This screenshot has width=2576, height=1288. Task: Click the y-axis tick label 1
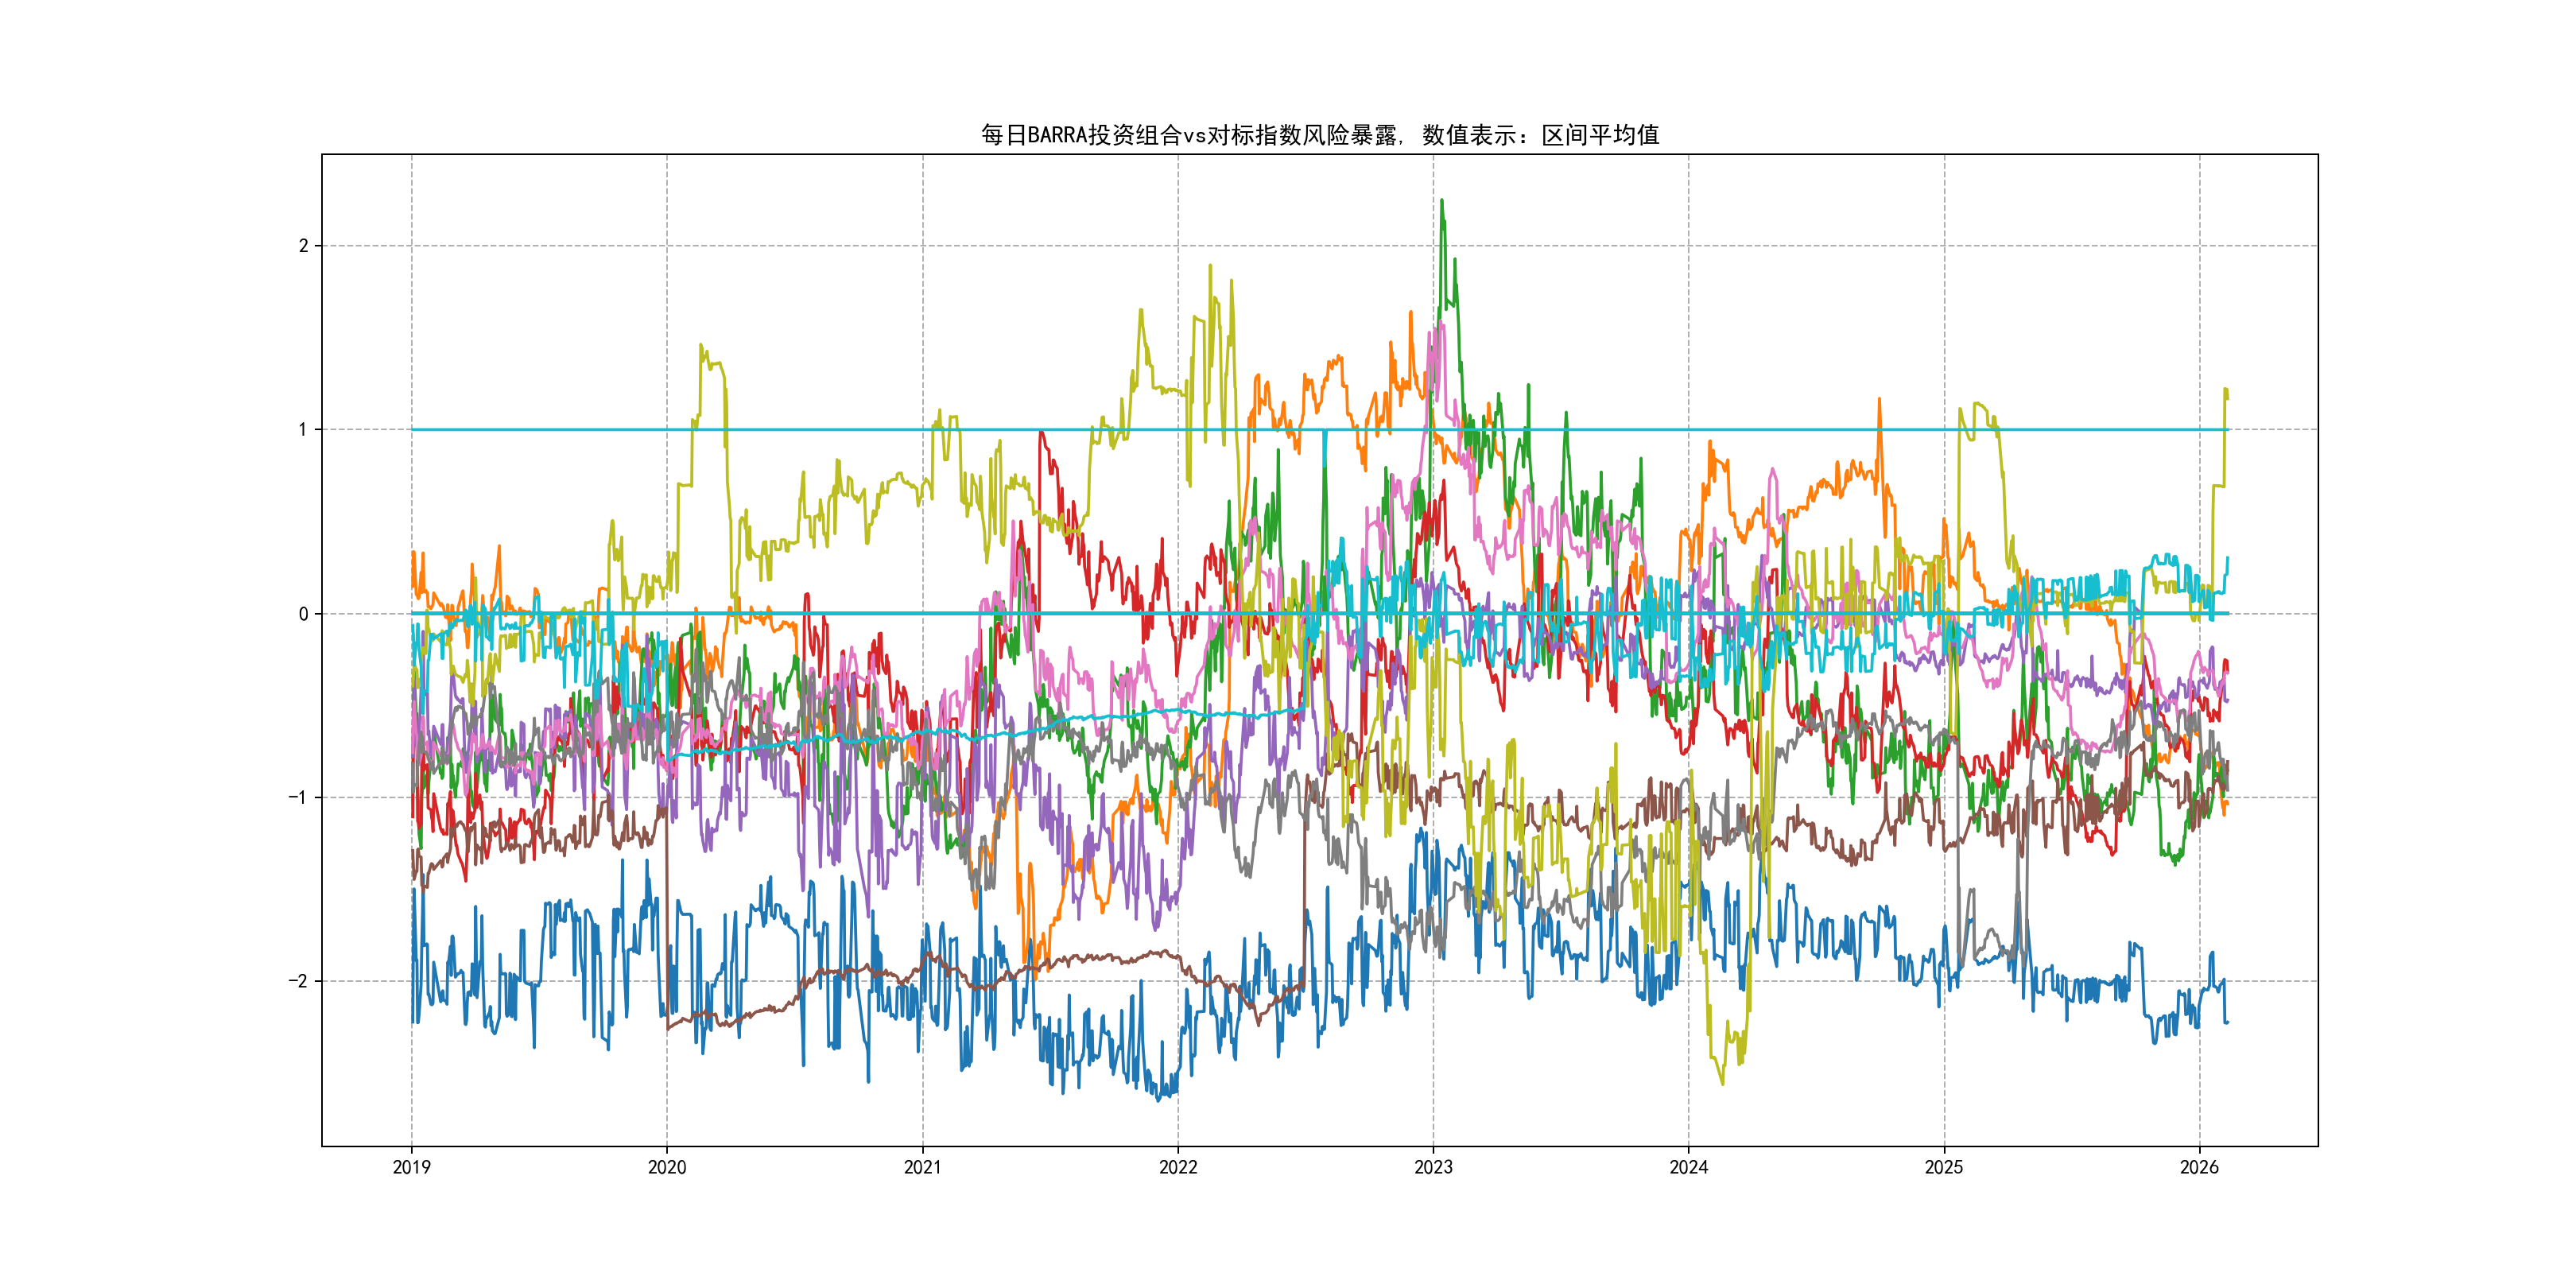[303, 430]
